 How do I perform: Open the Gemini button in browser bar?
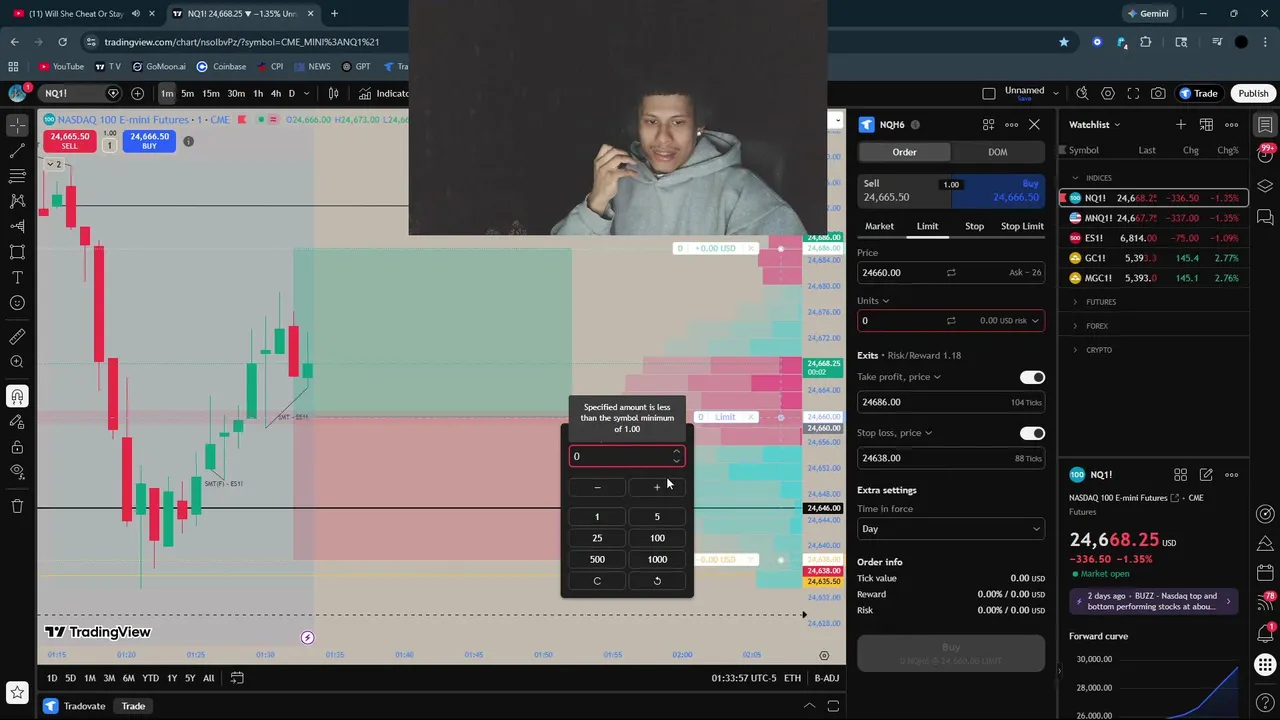tap(1147, 14)
